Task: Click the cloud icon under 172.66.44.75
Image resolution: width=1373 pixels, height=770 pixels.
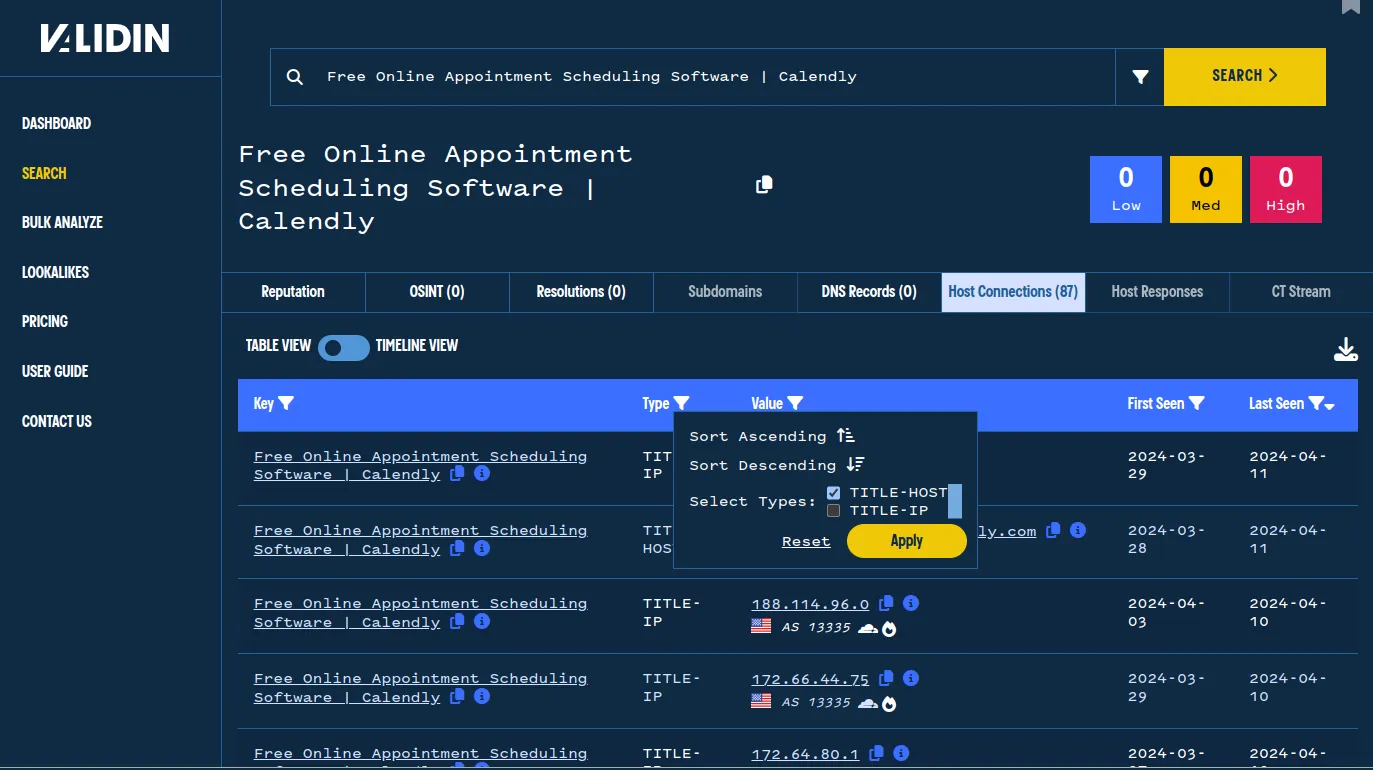Action: pos(868,703)
